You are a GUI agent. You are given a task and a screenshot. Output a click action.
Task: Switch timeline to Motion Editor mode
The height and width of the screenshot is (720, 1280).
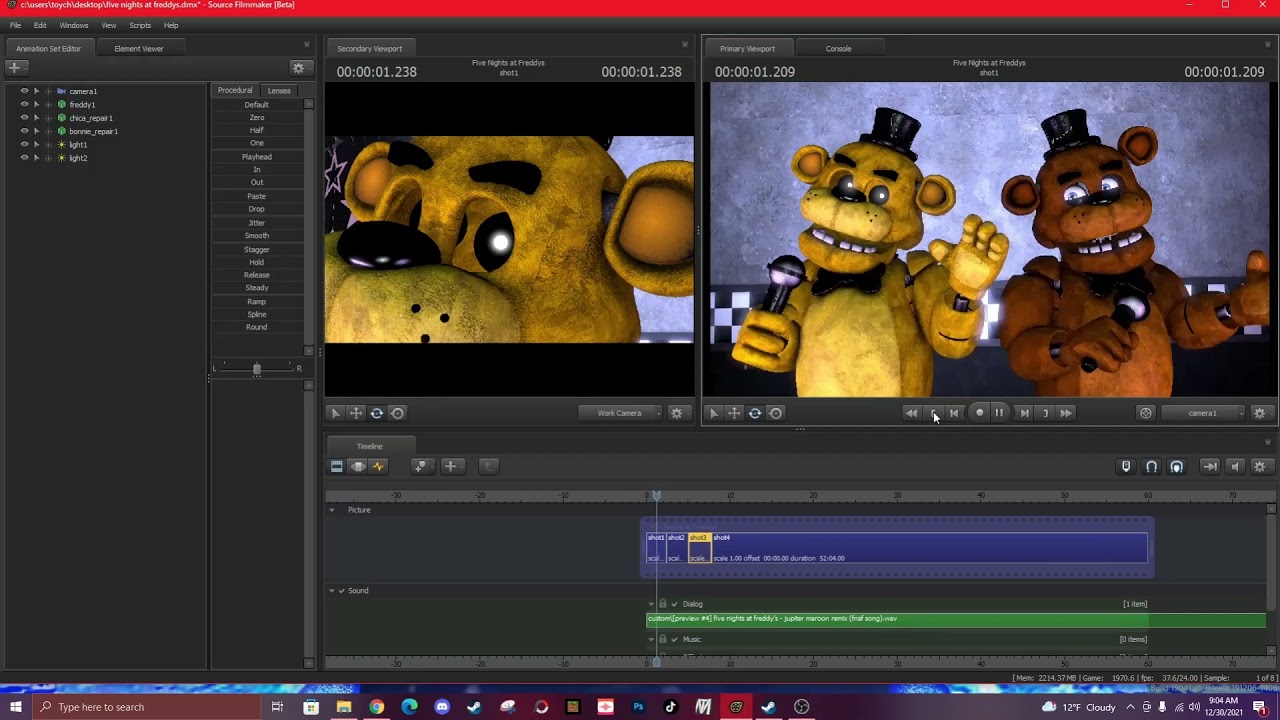click(x=358, y=466)
